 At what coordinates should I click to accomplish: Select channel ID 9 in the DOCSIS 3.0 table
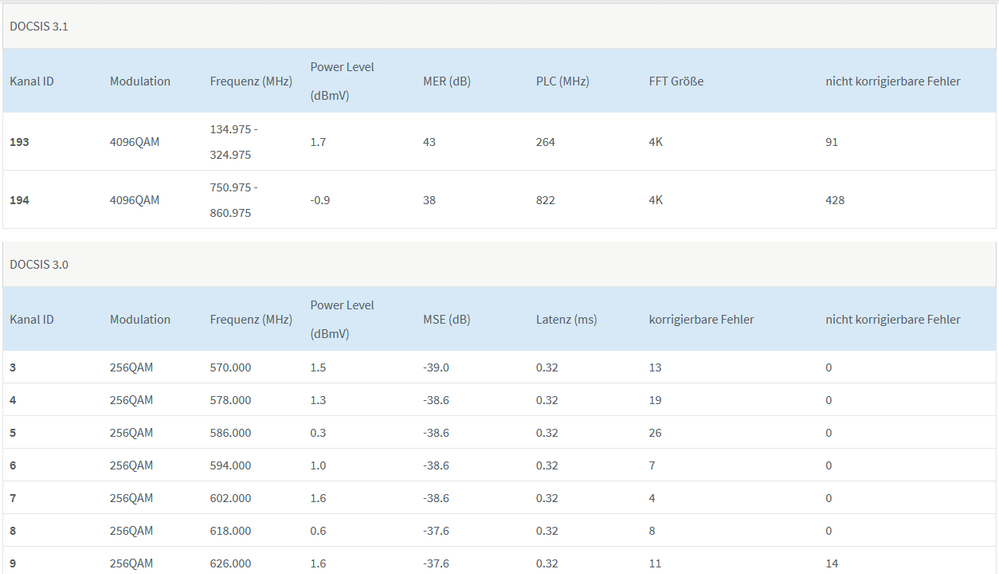[x=13, y=564]
